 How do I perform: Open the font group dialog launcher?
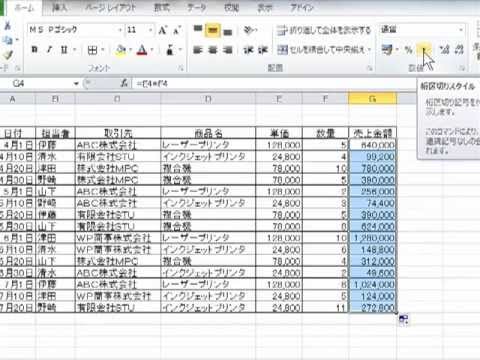[181, 68]
